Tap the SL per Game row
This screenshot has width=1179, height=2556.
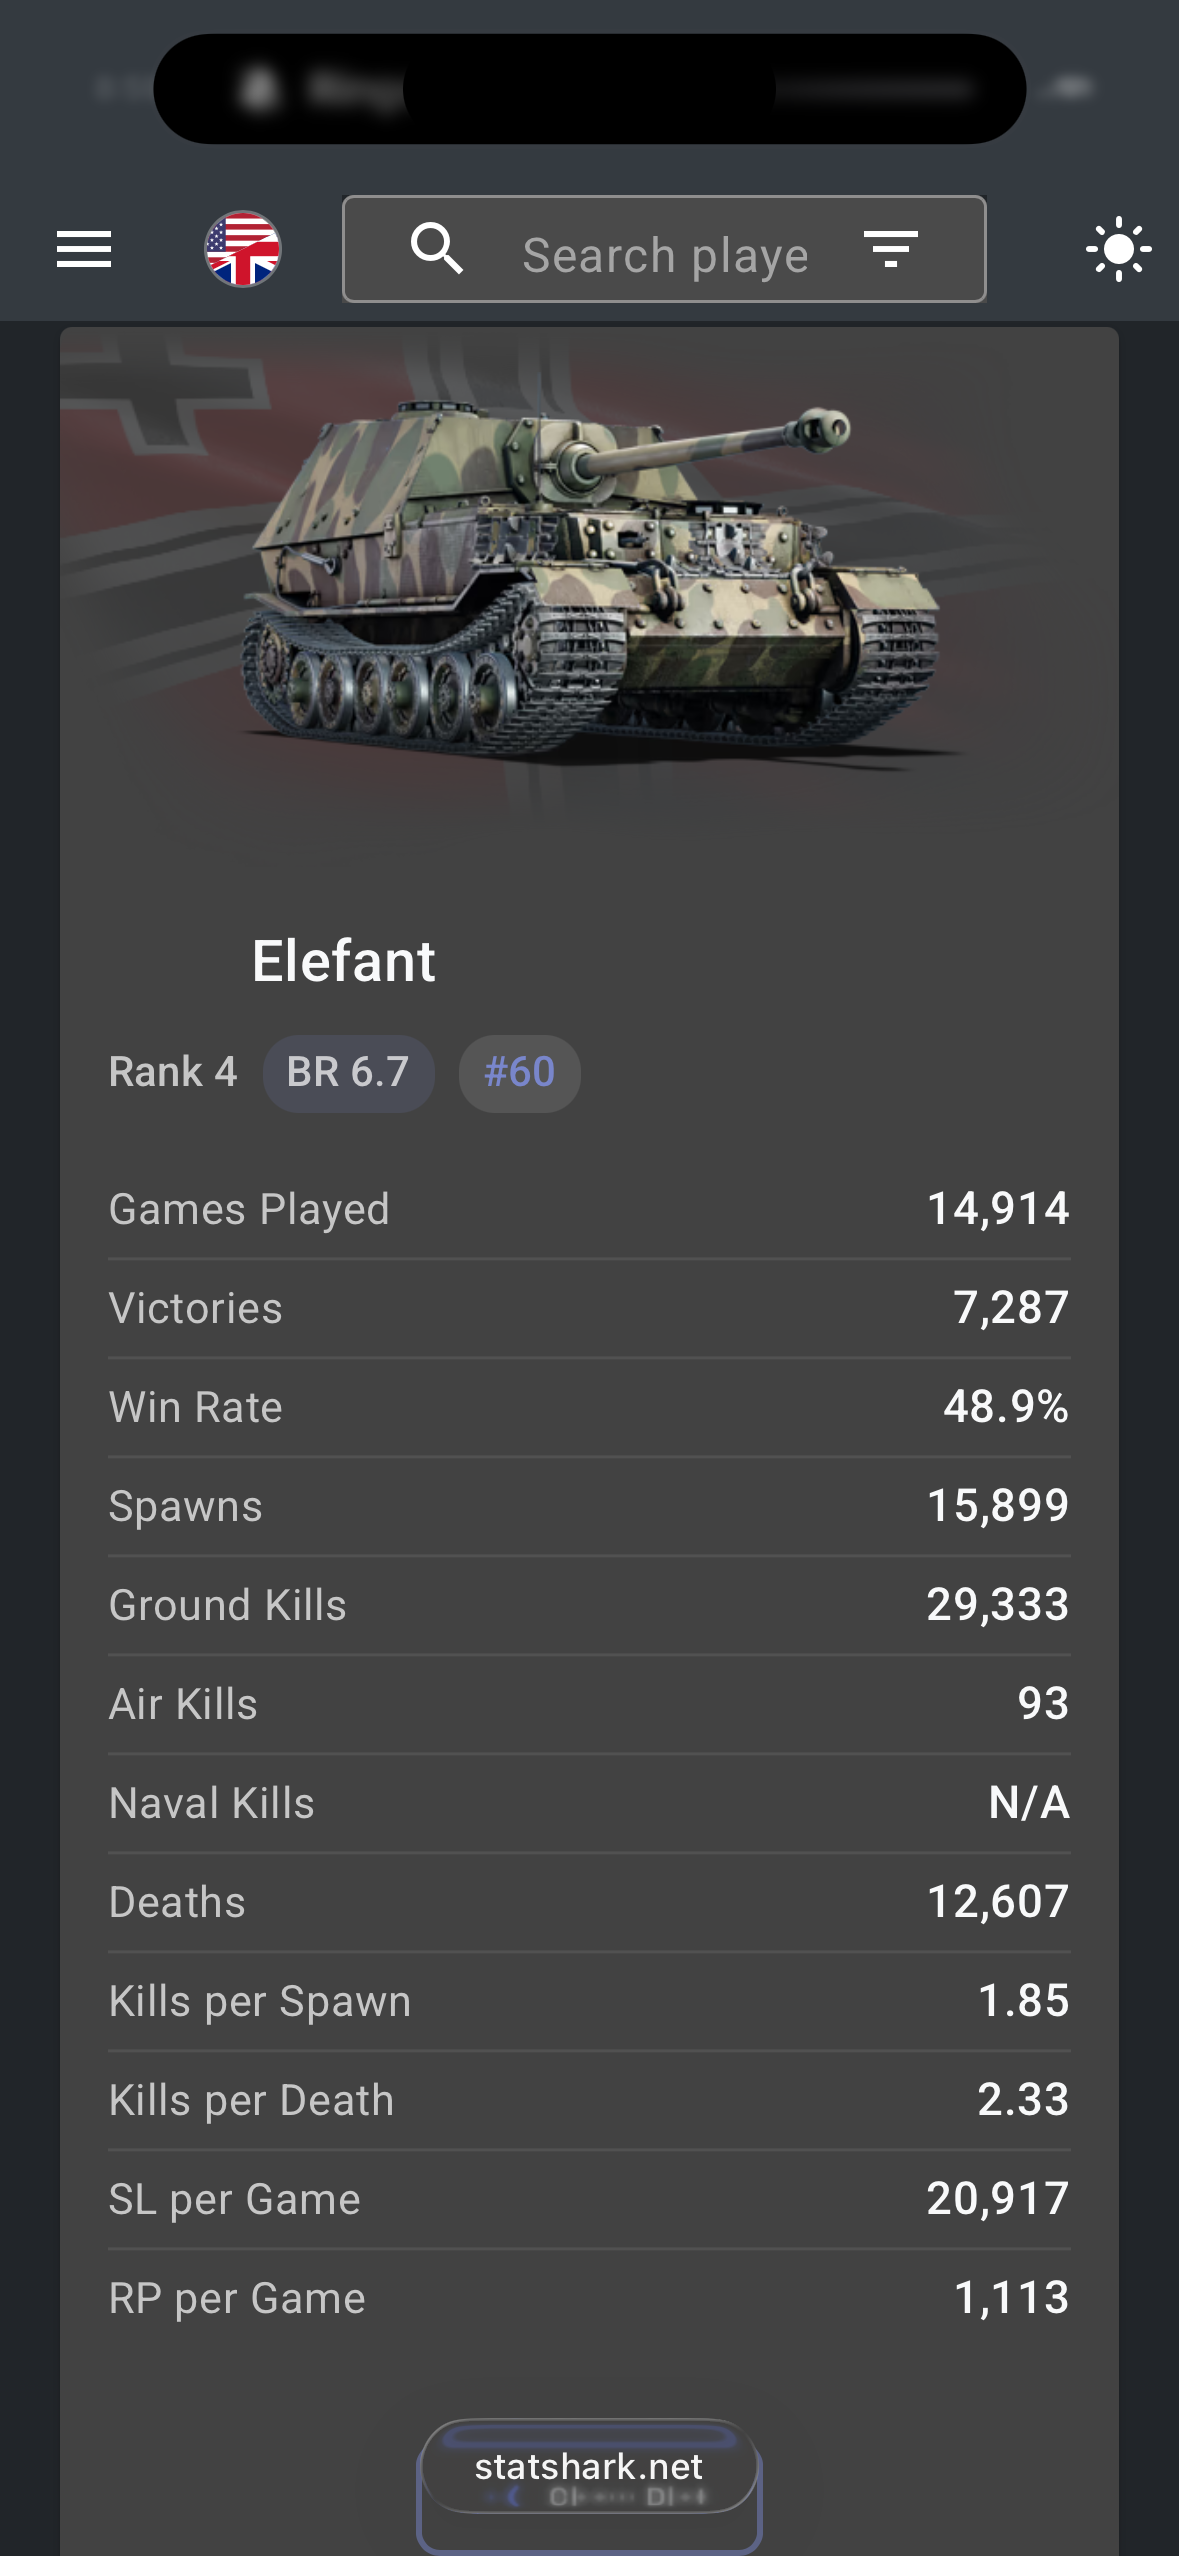coord(589,2199)
